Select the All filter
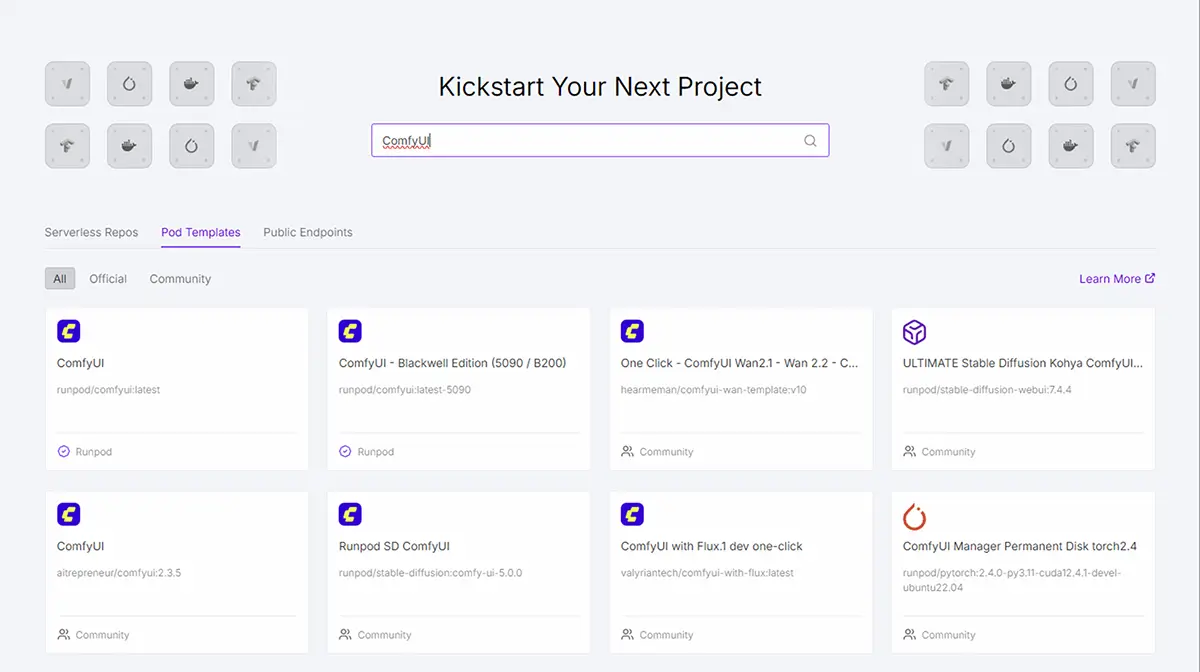1200x672 pixels. (60, 279)
